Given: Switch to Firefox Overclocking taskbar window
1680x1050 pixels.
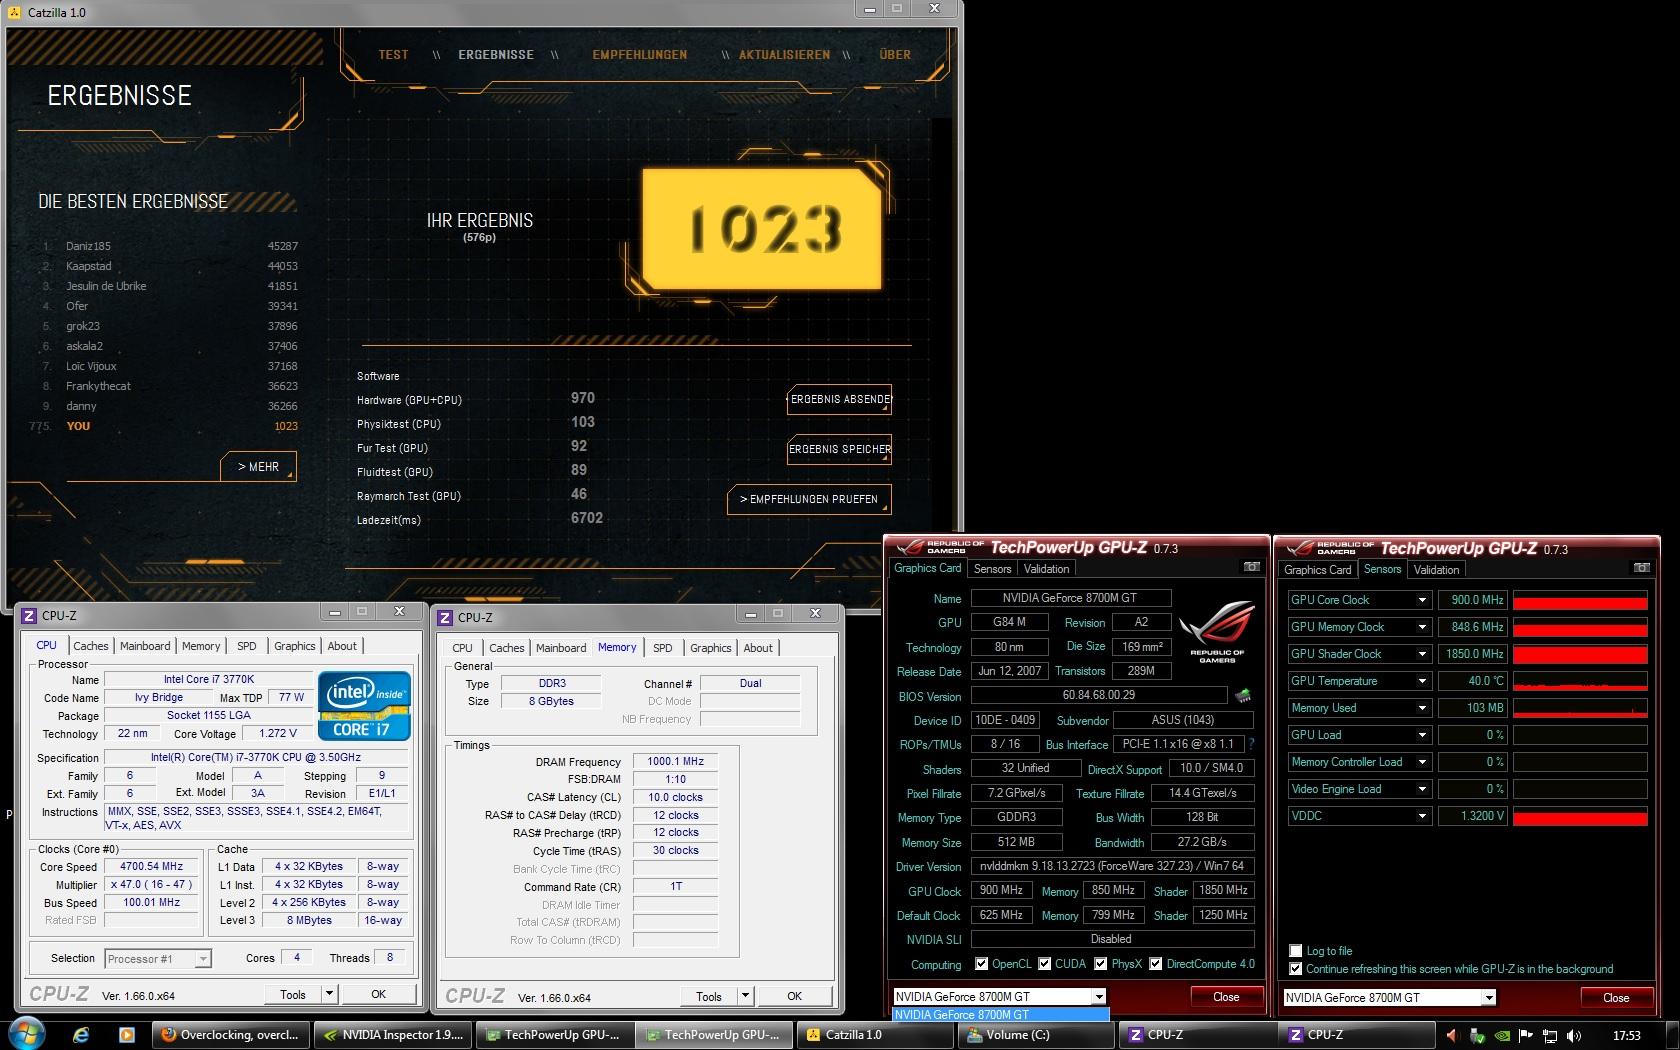Looking at the screenshot, I should click(x=232, y=1035).
